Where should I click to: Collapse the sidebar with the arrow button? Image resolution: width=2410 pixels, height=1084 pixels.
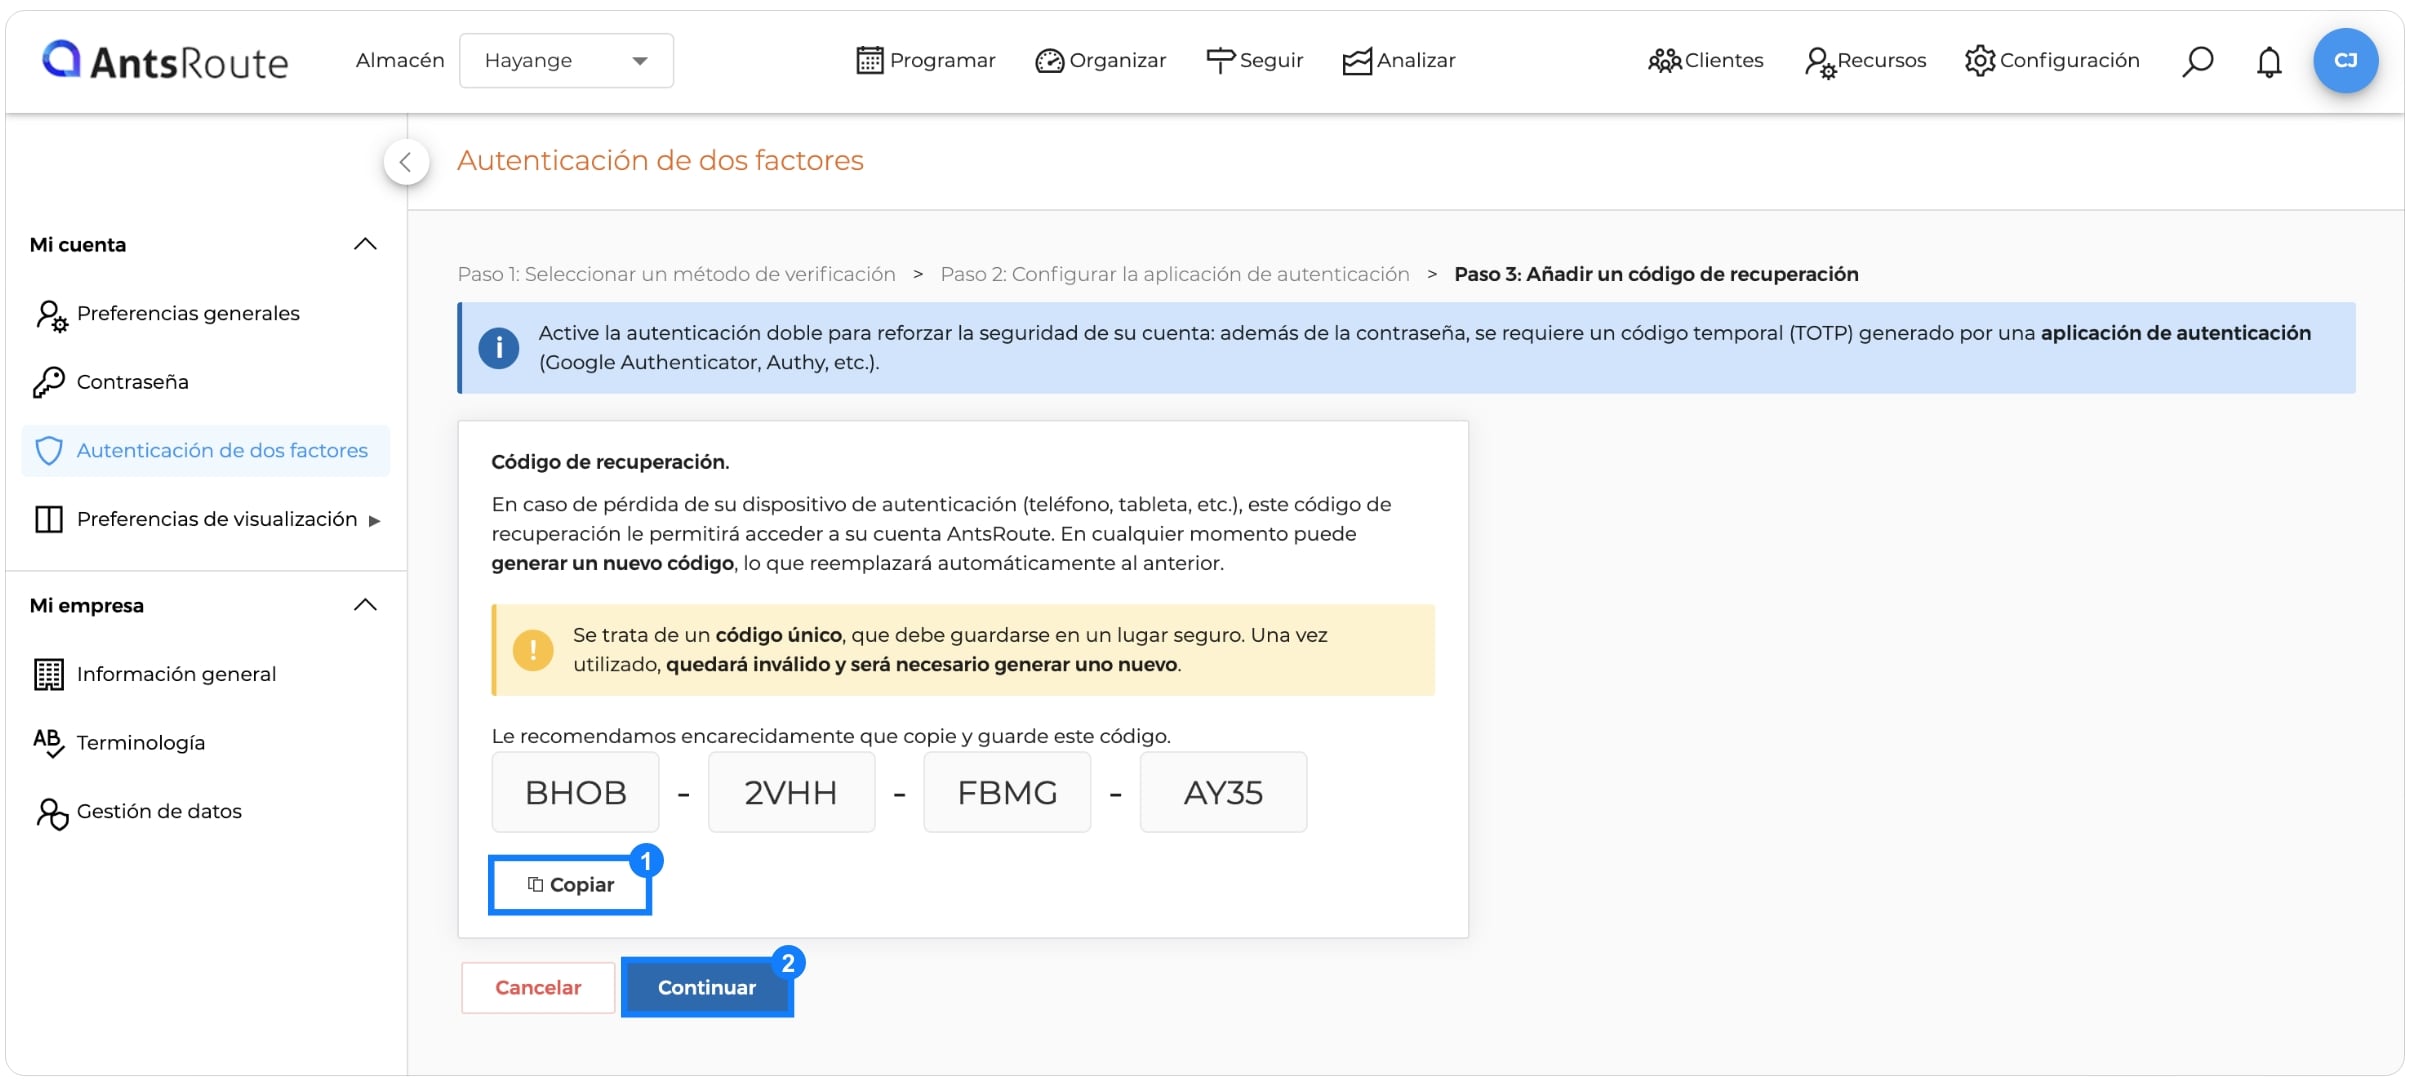(406, 162)
